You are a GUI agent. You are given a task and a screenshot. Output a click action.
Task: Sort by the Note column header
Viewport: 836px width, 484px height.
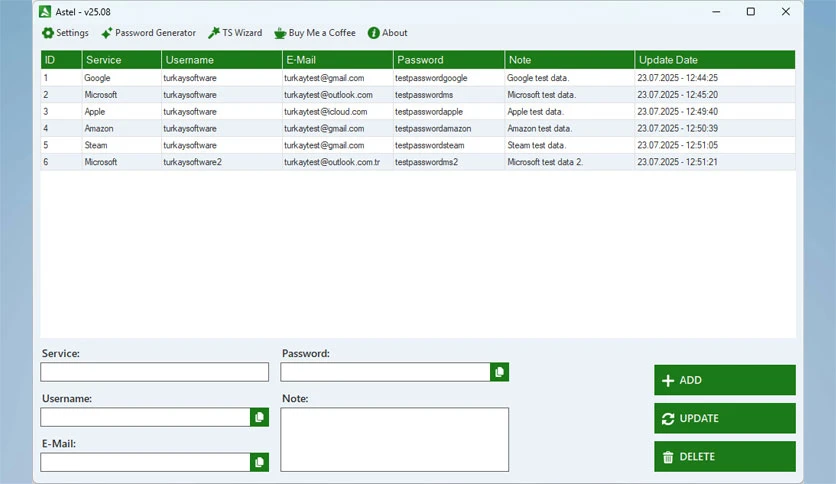tap(569, 60)
